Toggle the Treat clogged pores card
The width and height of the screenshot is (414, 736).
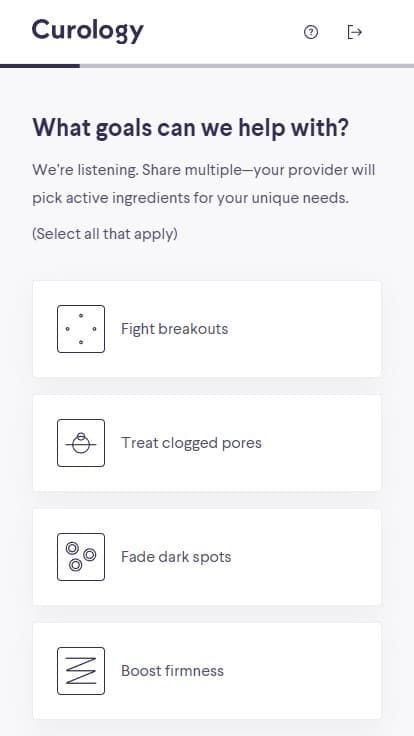coord(207,443)
